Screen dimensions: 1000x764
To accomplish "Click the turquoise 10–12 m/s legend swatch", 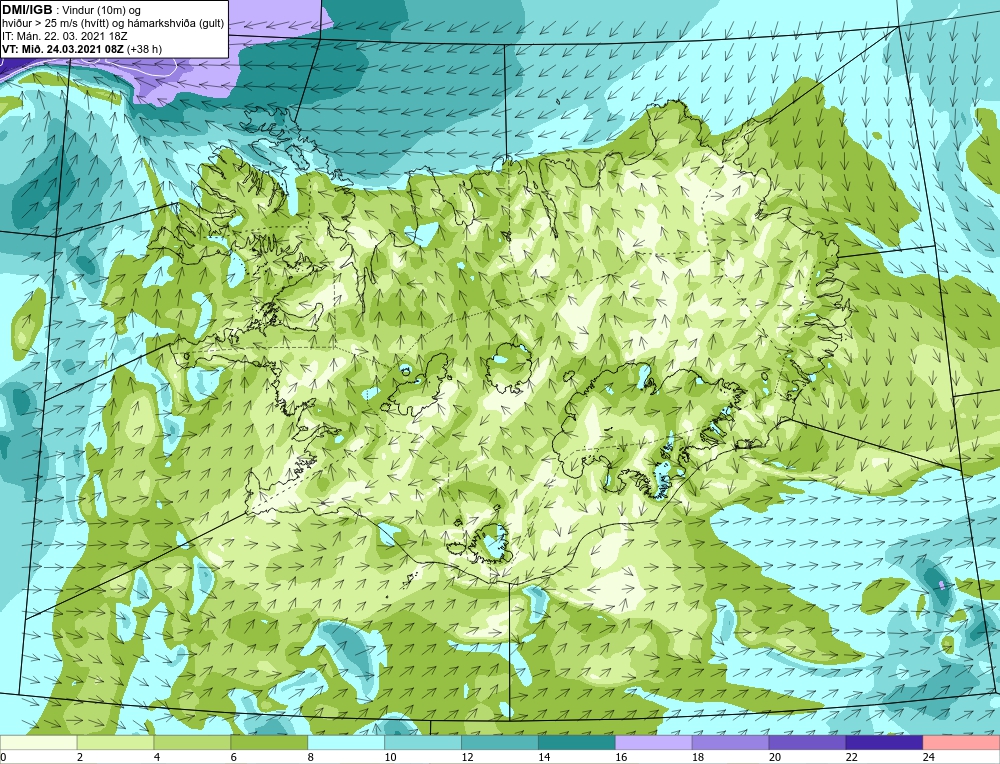I will [423, 743].
